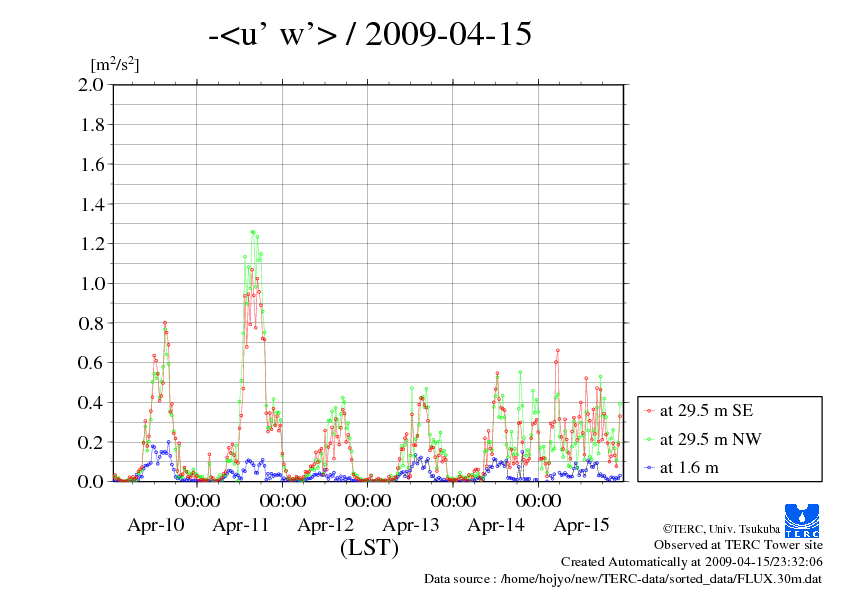
Task: Click the y-axis unit label [m2/s2]
Action: (115, 65)
